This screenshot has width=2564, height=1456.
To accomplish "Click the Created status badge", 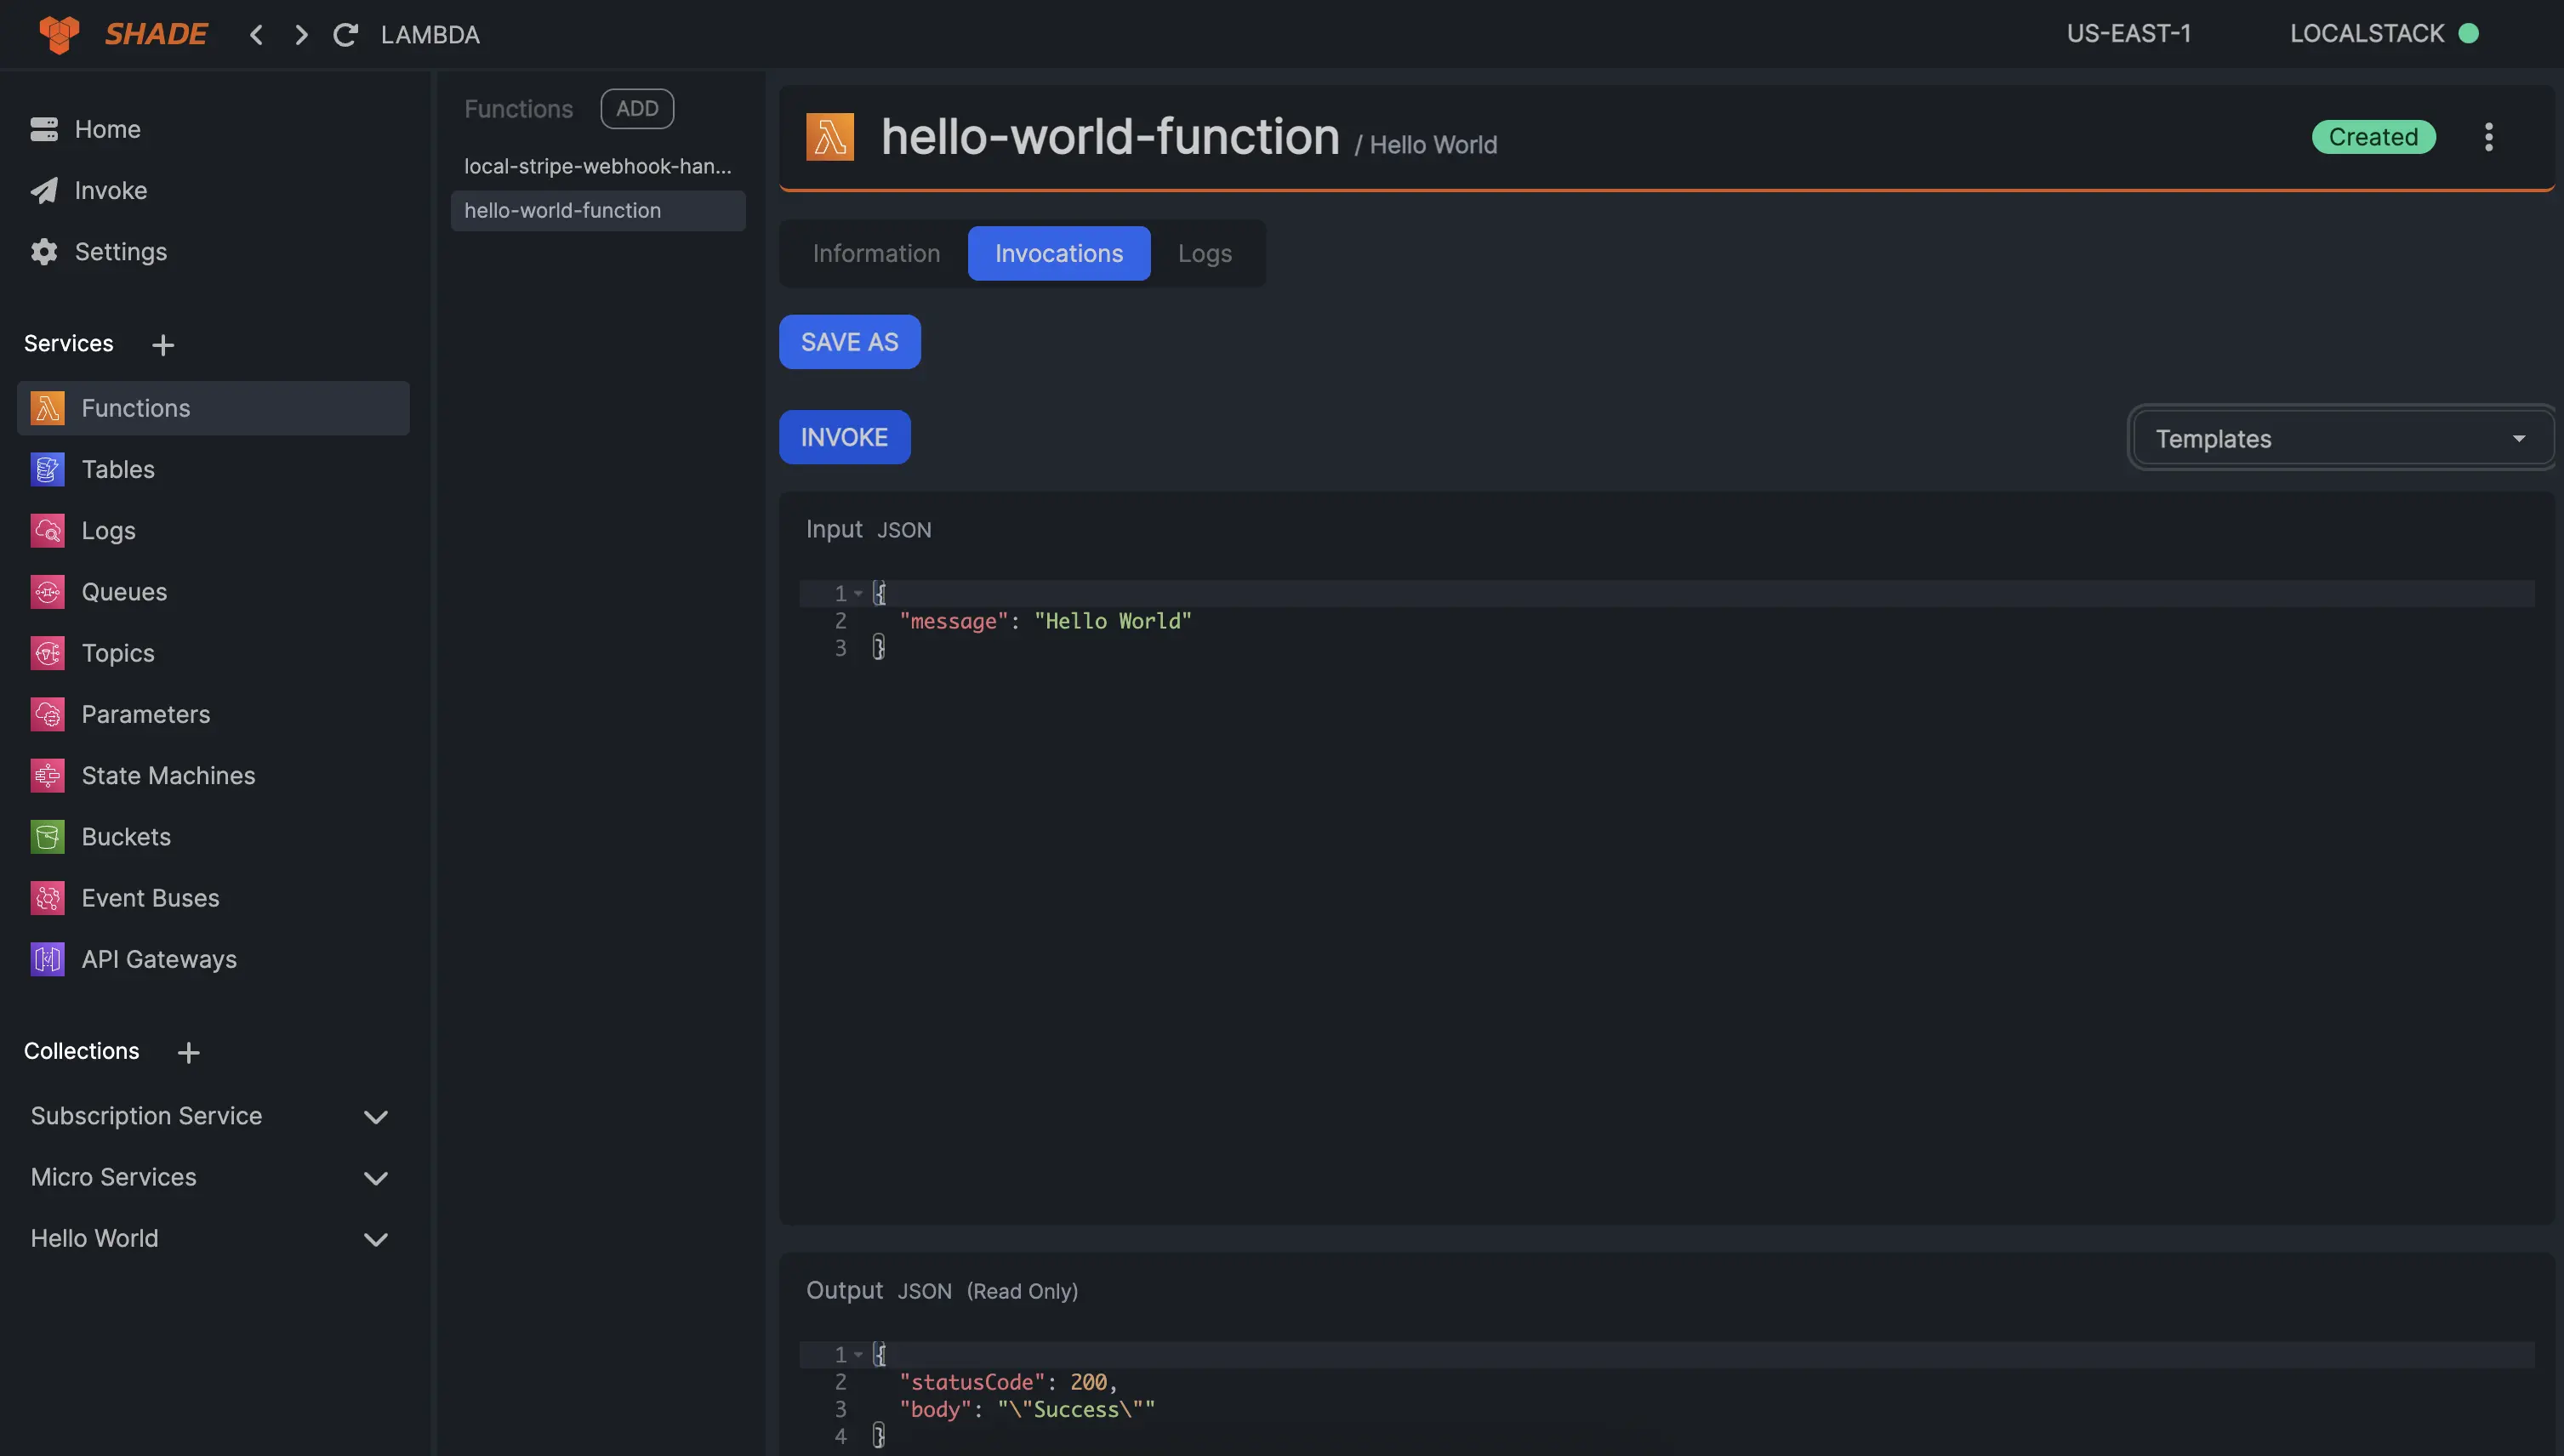I will pyautogui.click(x=2373, y=137).
